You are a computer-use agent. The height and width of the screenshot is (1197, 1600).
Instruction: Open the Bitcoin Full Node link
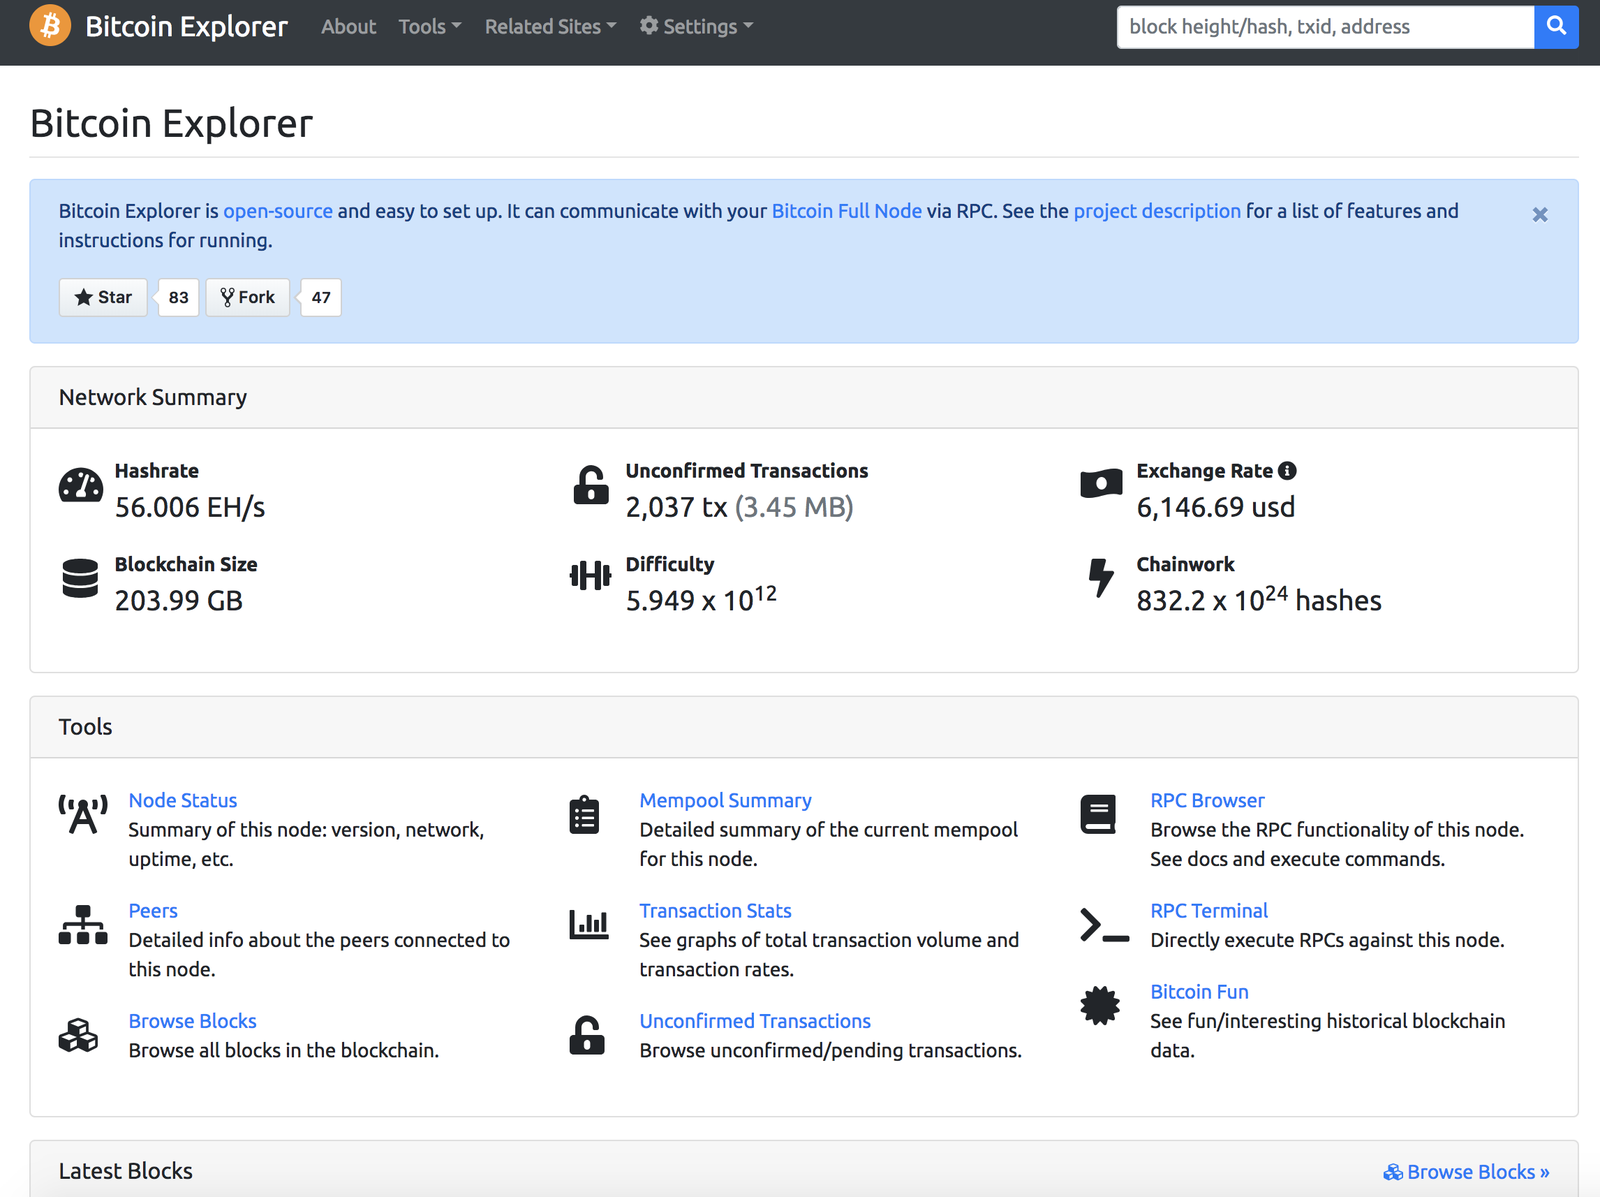(x=847, y=211)
